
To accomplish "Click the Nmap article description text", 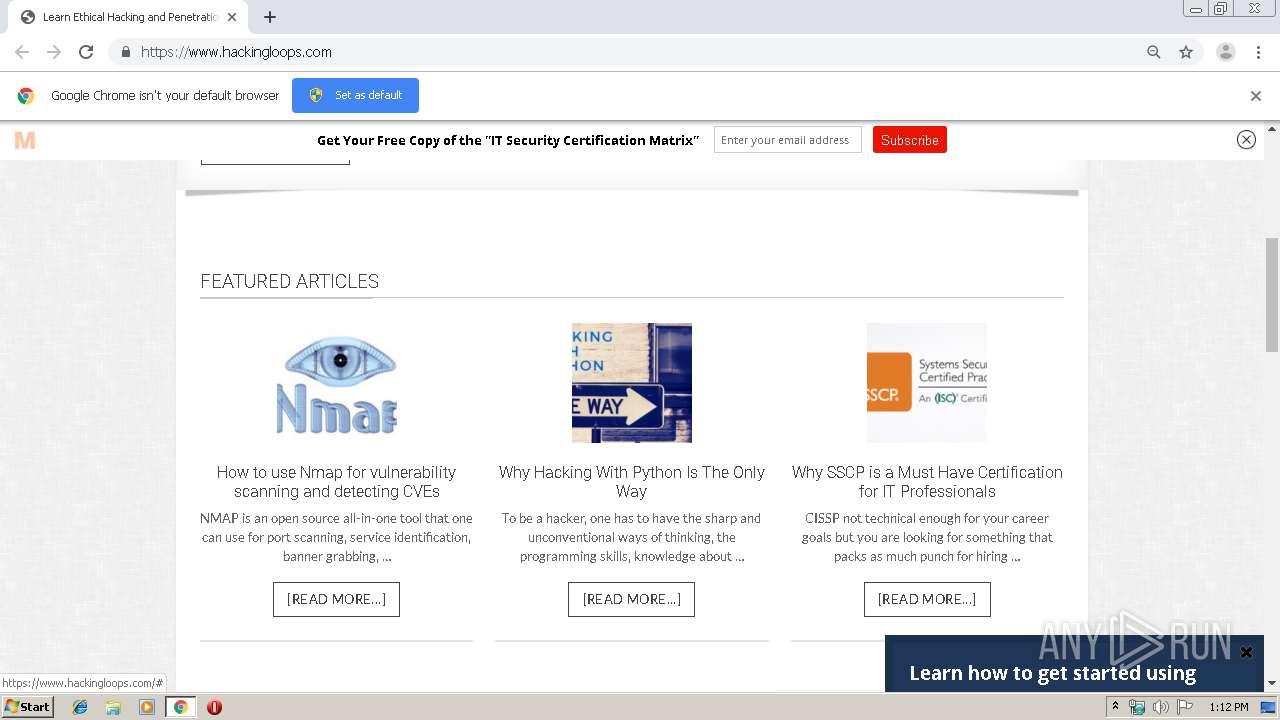I will 336,537.
